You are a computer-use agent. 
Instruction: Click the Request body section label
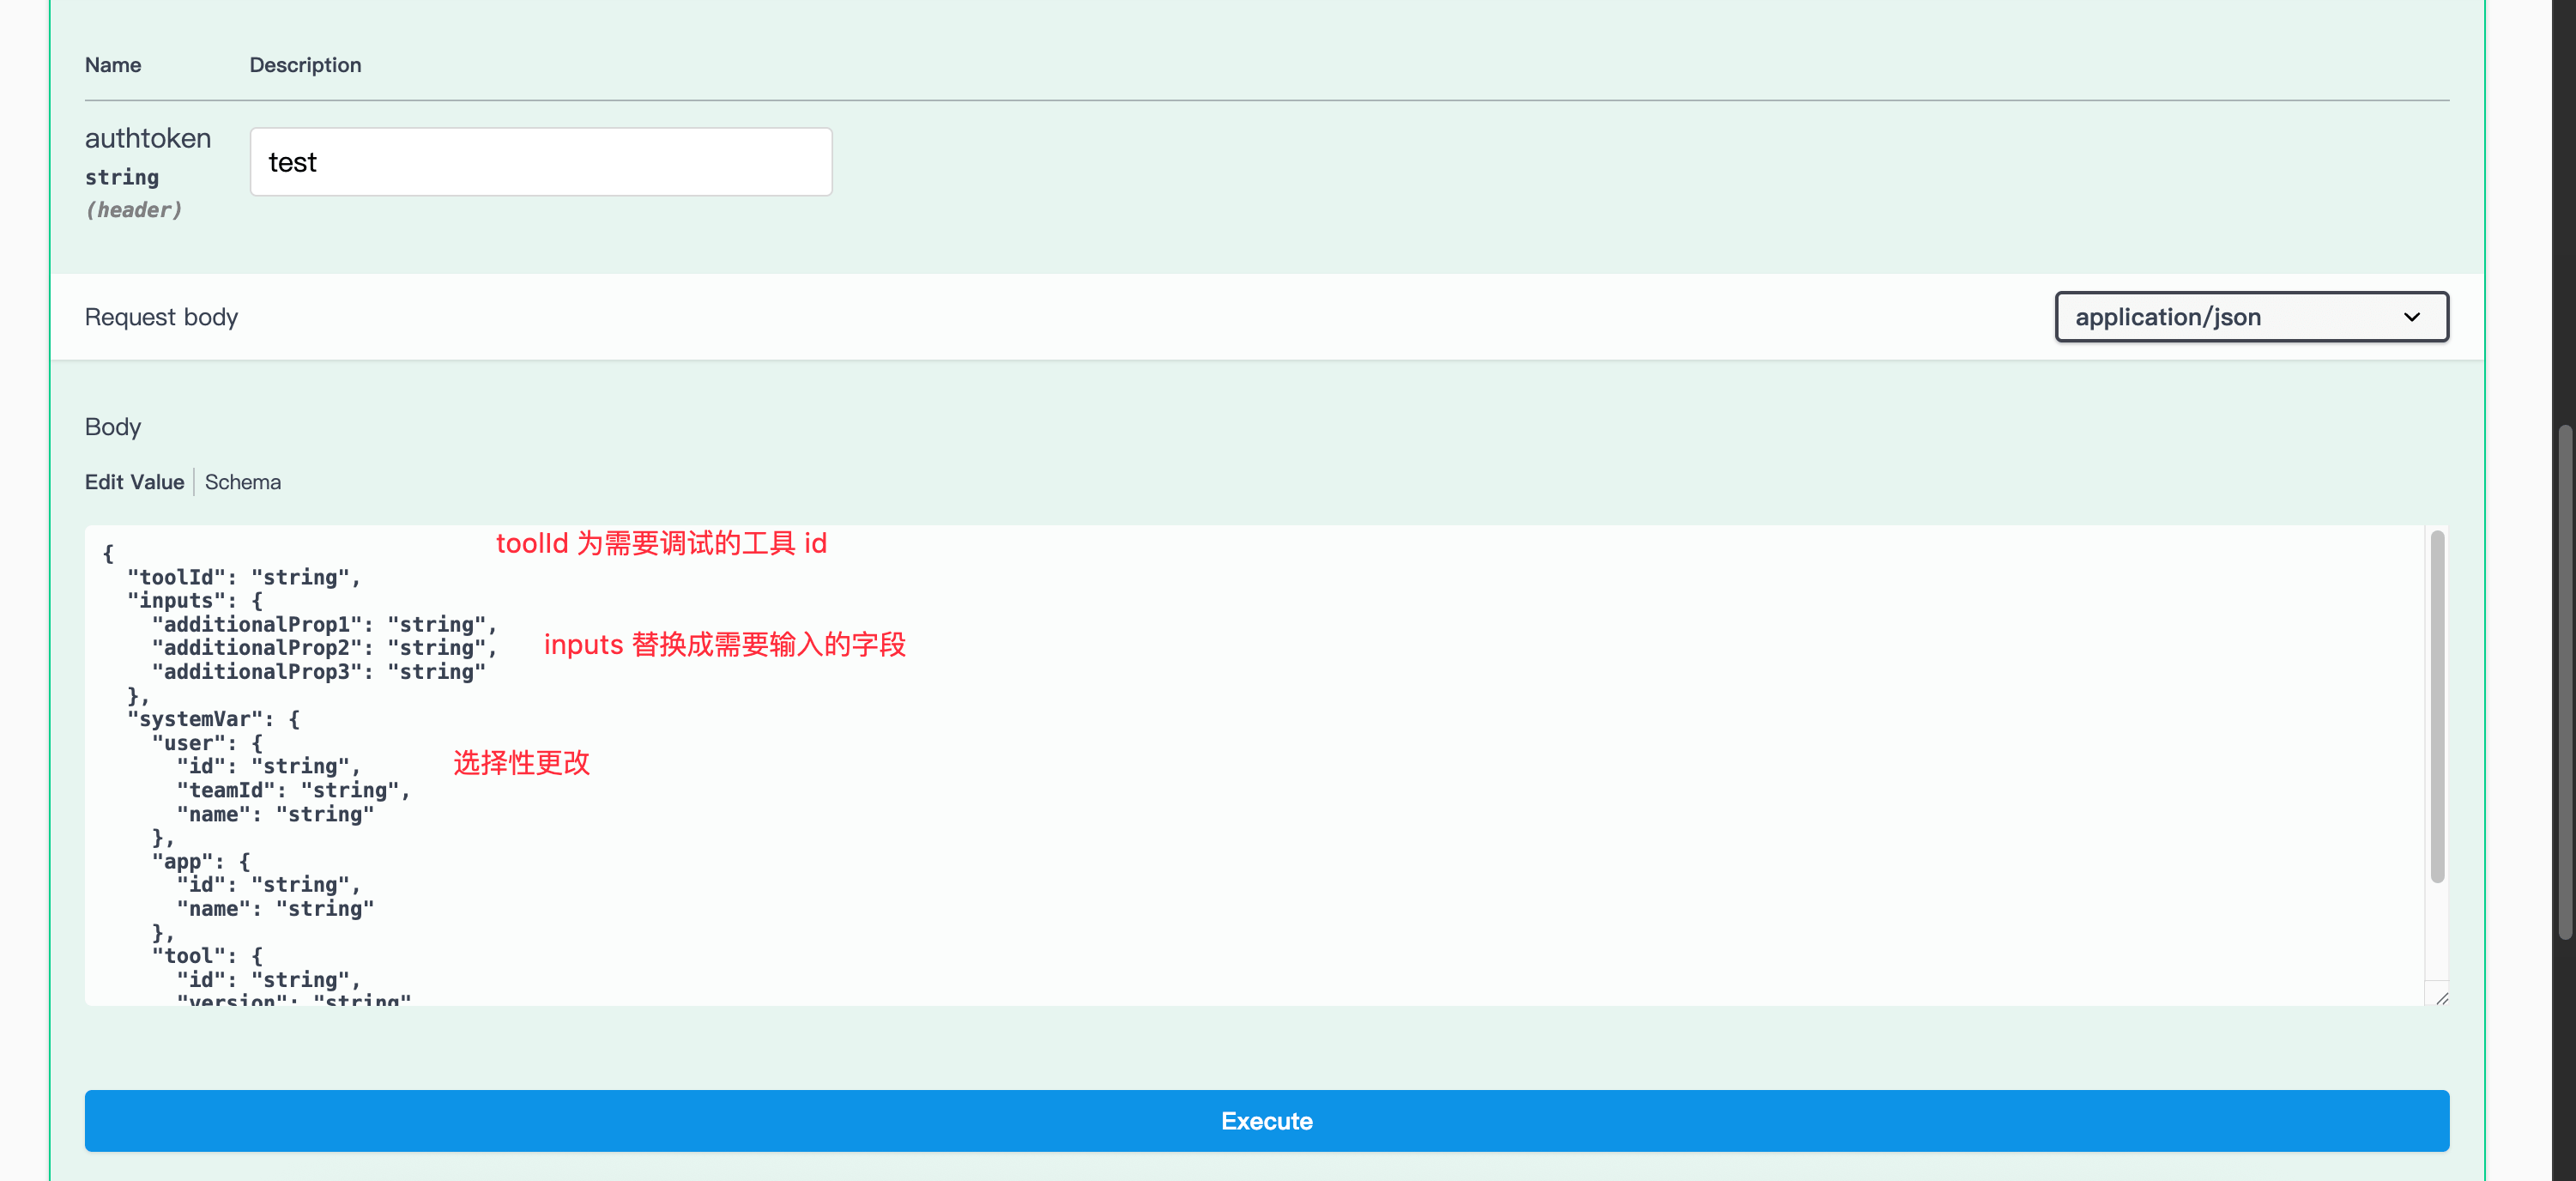161,317
